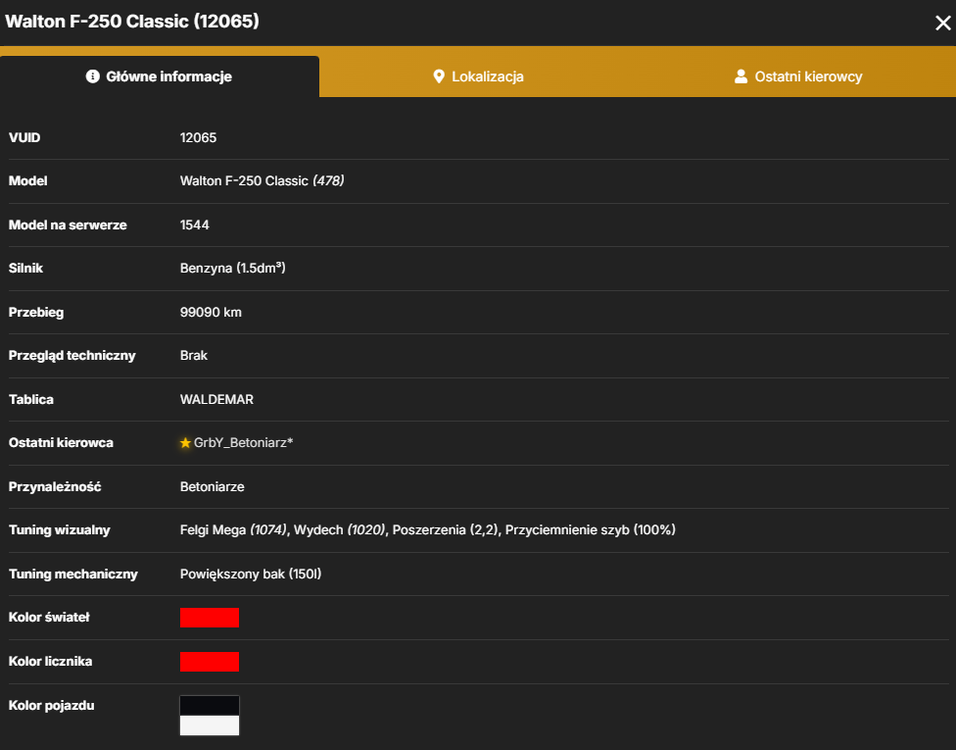956x750 pixels.
Task: Click the mileage value 99090 km
Action: pos(210,312)
